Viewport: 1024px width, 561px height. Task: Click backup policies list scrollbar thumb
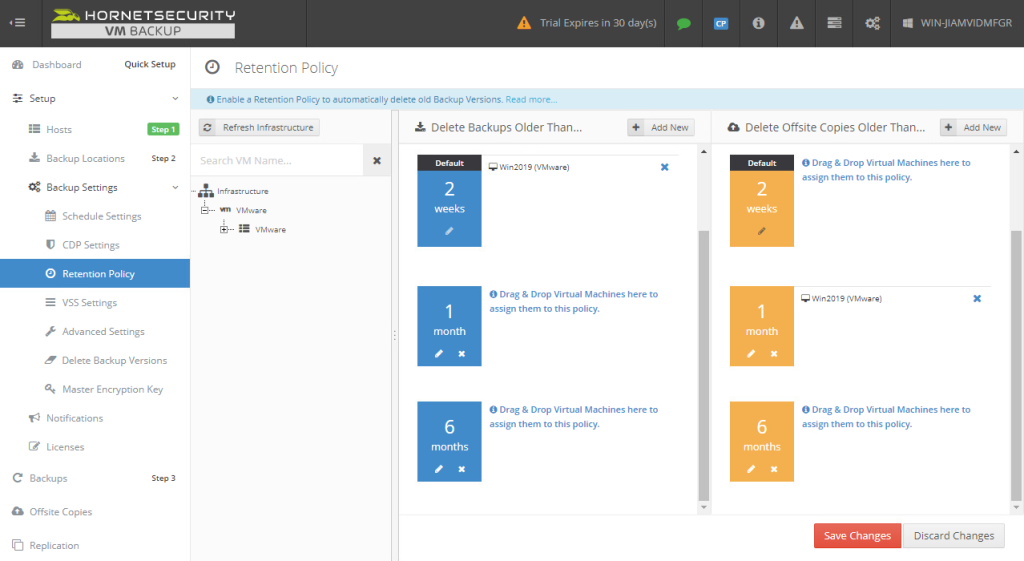[703, 365]
